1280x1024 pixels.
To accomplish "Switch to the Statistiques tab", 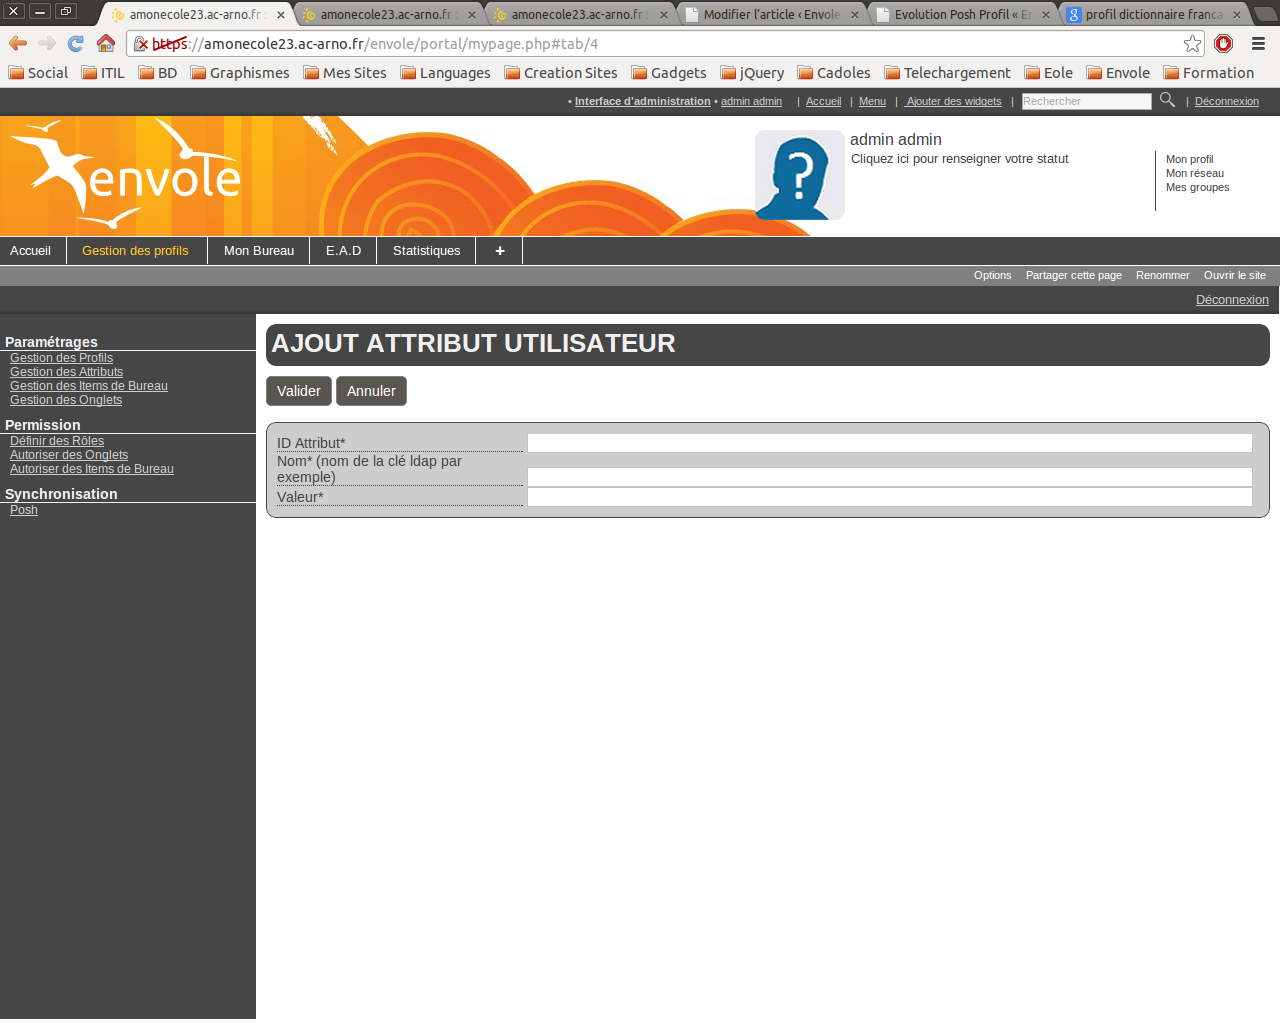I will point(426,251).
